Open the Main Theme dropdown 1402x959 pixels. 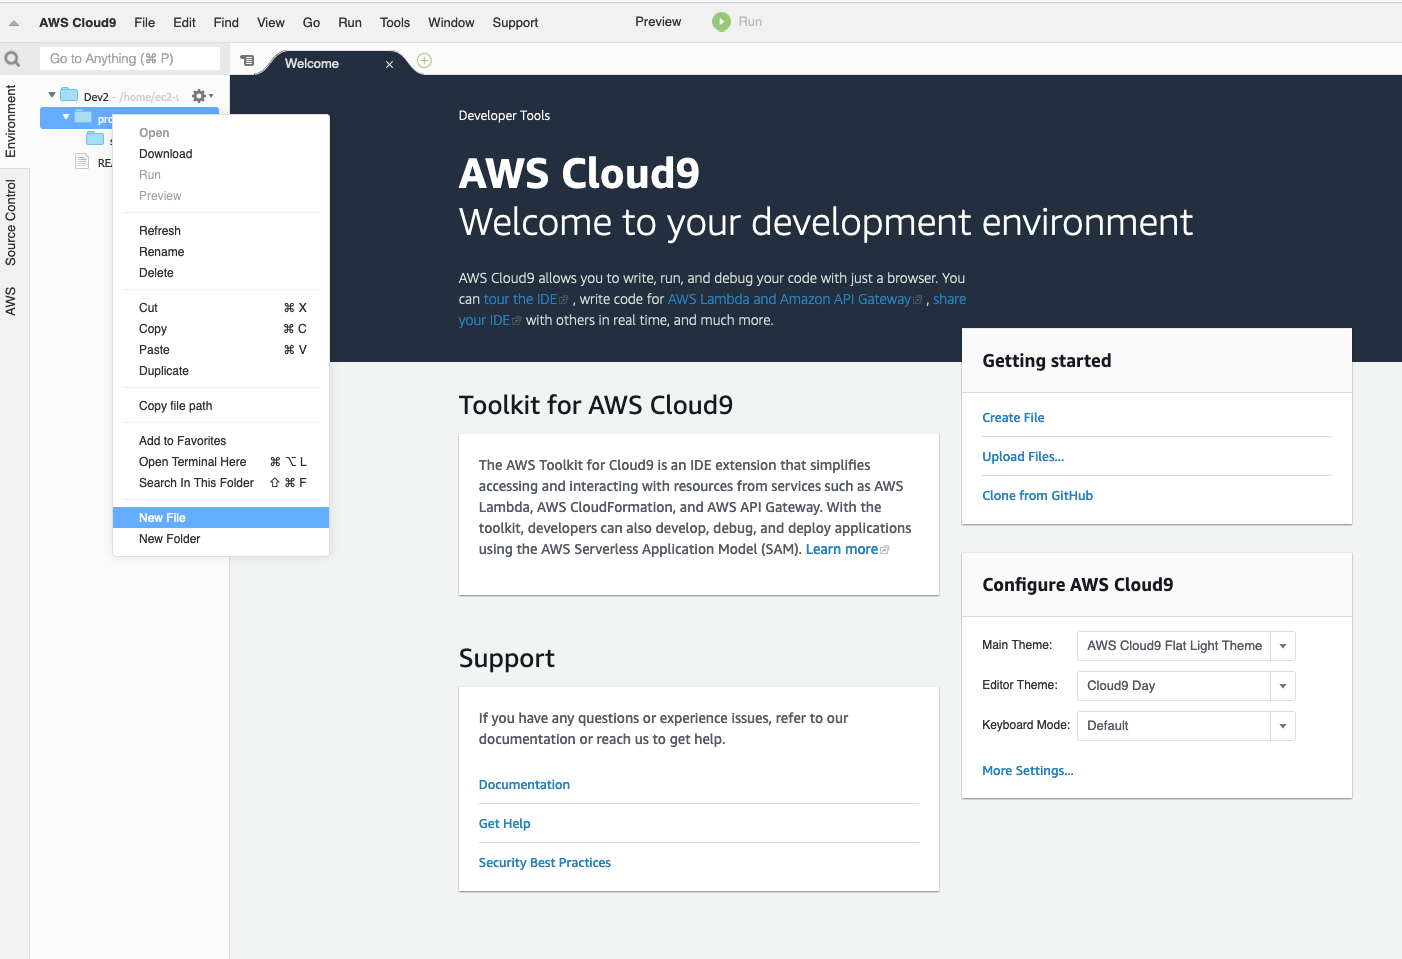tap(1282, 646)
